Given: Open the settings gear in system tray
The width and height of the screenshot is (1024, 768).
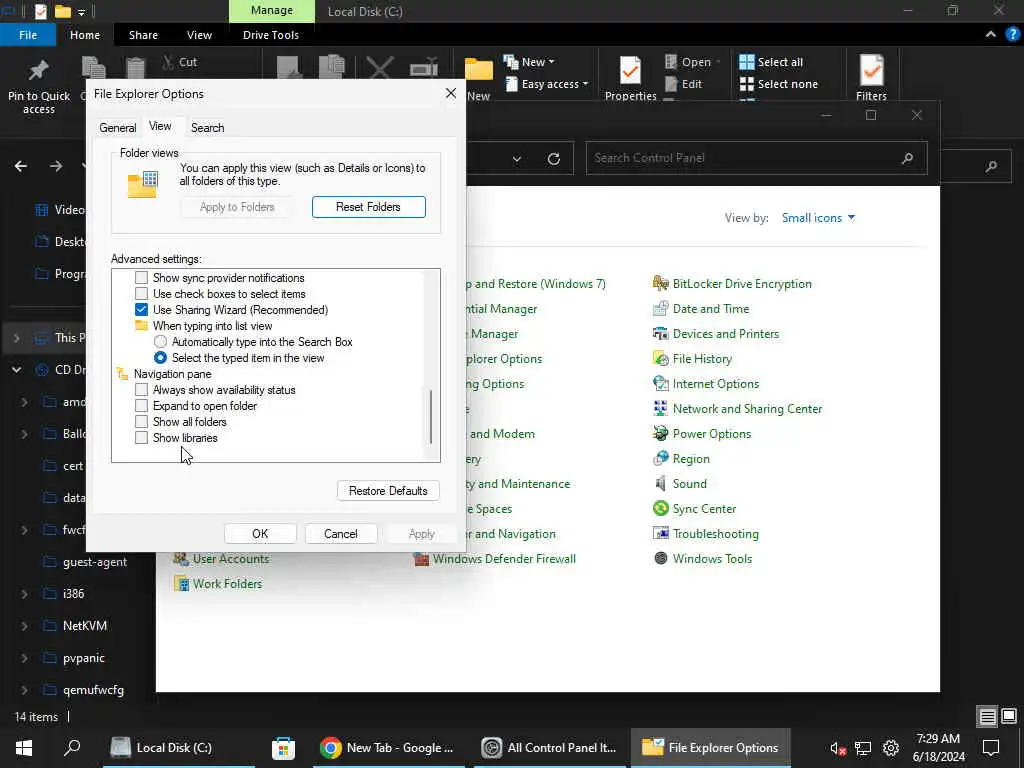Looking at the screenshot, I should tap(891, 748).
